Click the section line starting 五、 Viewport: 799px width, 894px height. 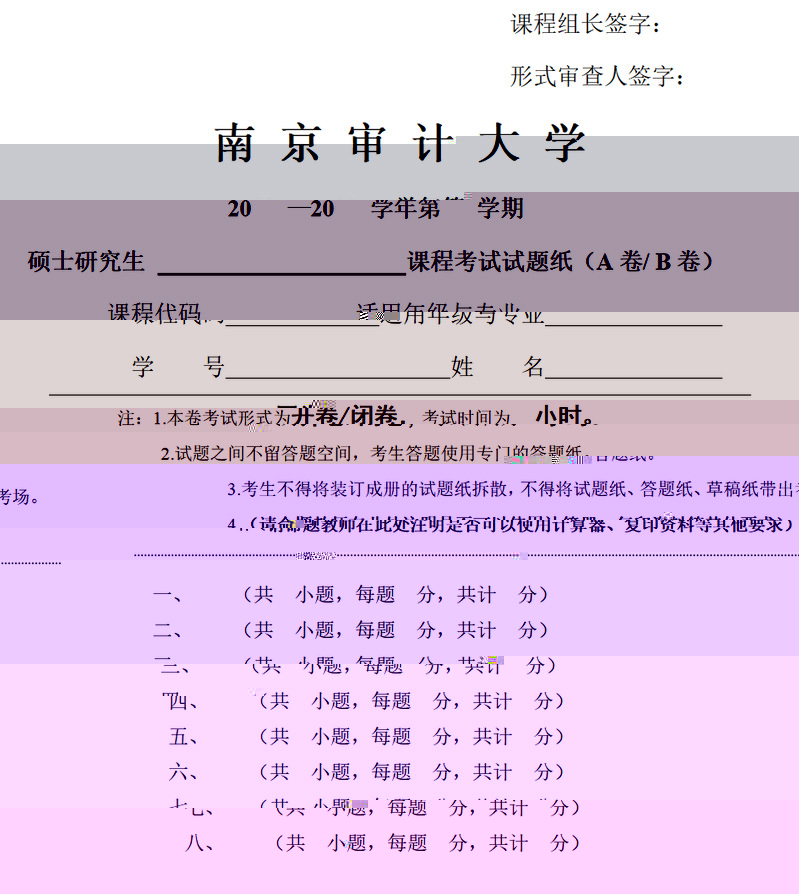[x=367, y=736]
